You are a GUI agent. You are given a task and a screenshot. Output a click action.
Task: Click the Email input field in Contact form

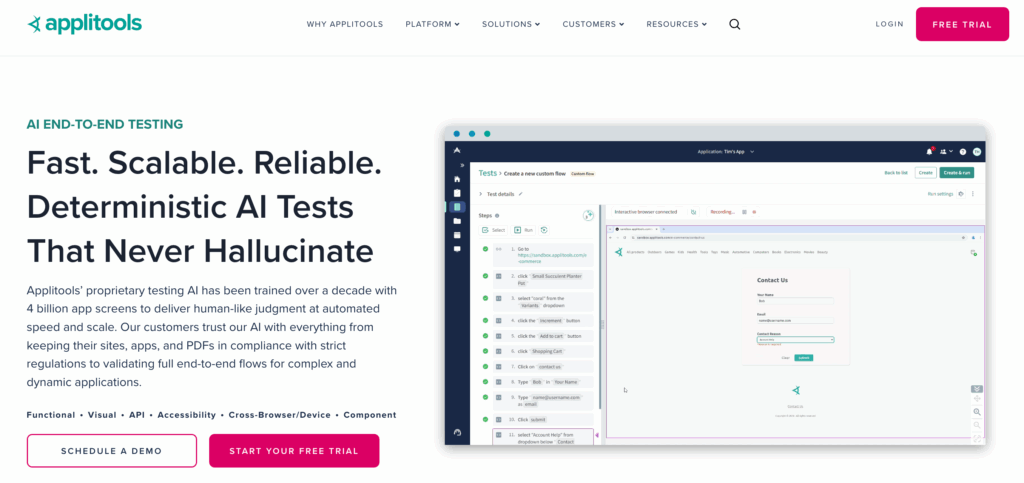point(795,320)
